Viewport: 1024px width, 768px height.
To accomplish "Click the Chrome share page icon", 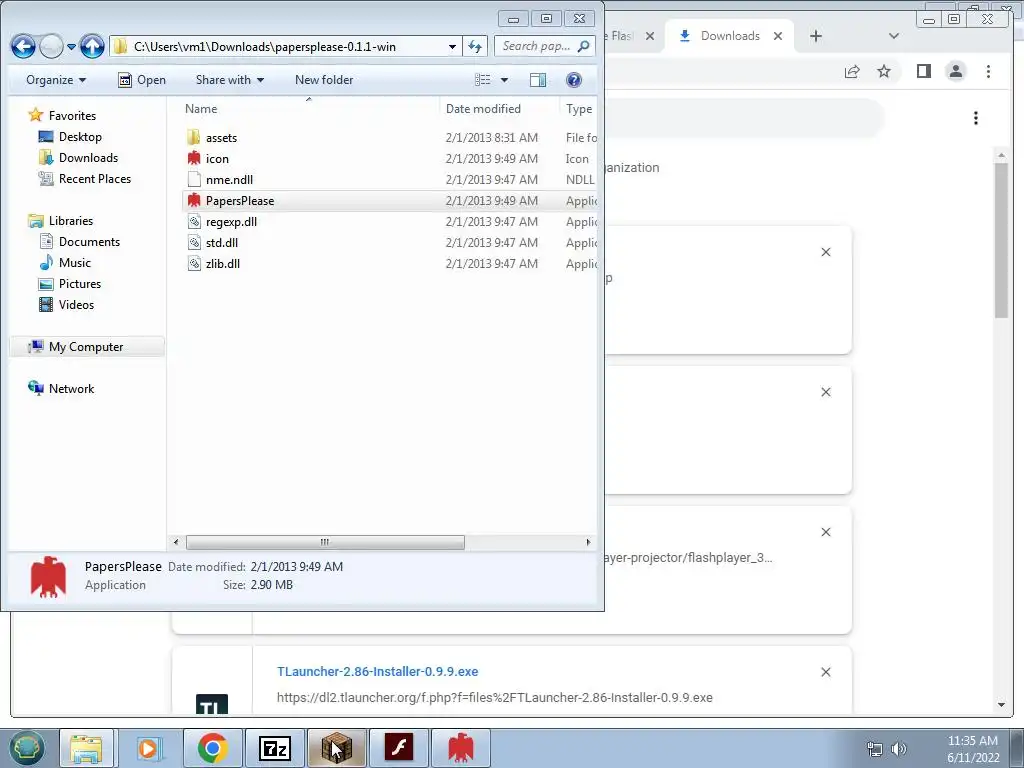I will point(852,71).
